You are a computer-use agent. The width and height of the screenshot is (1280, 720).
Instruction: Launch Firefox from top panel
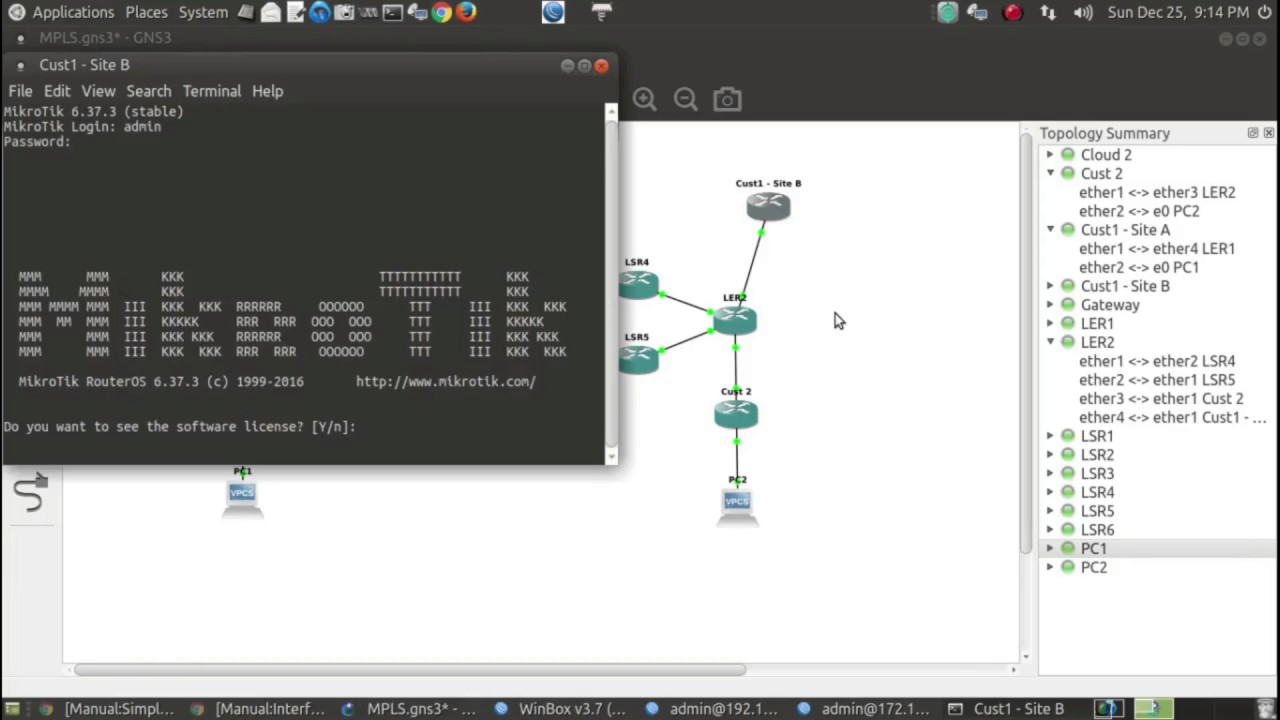point(466,12)
